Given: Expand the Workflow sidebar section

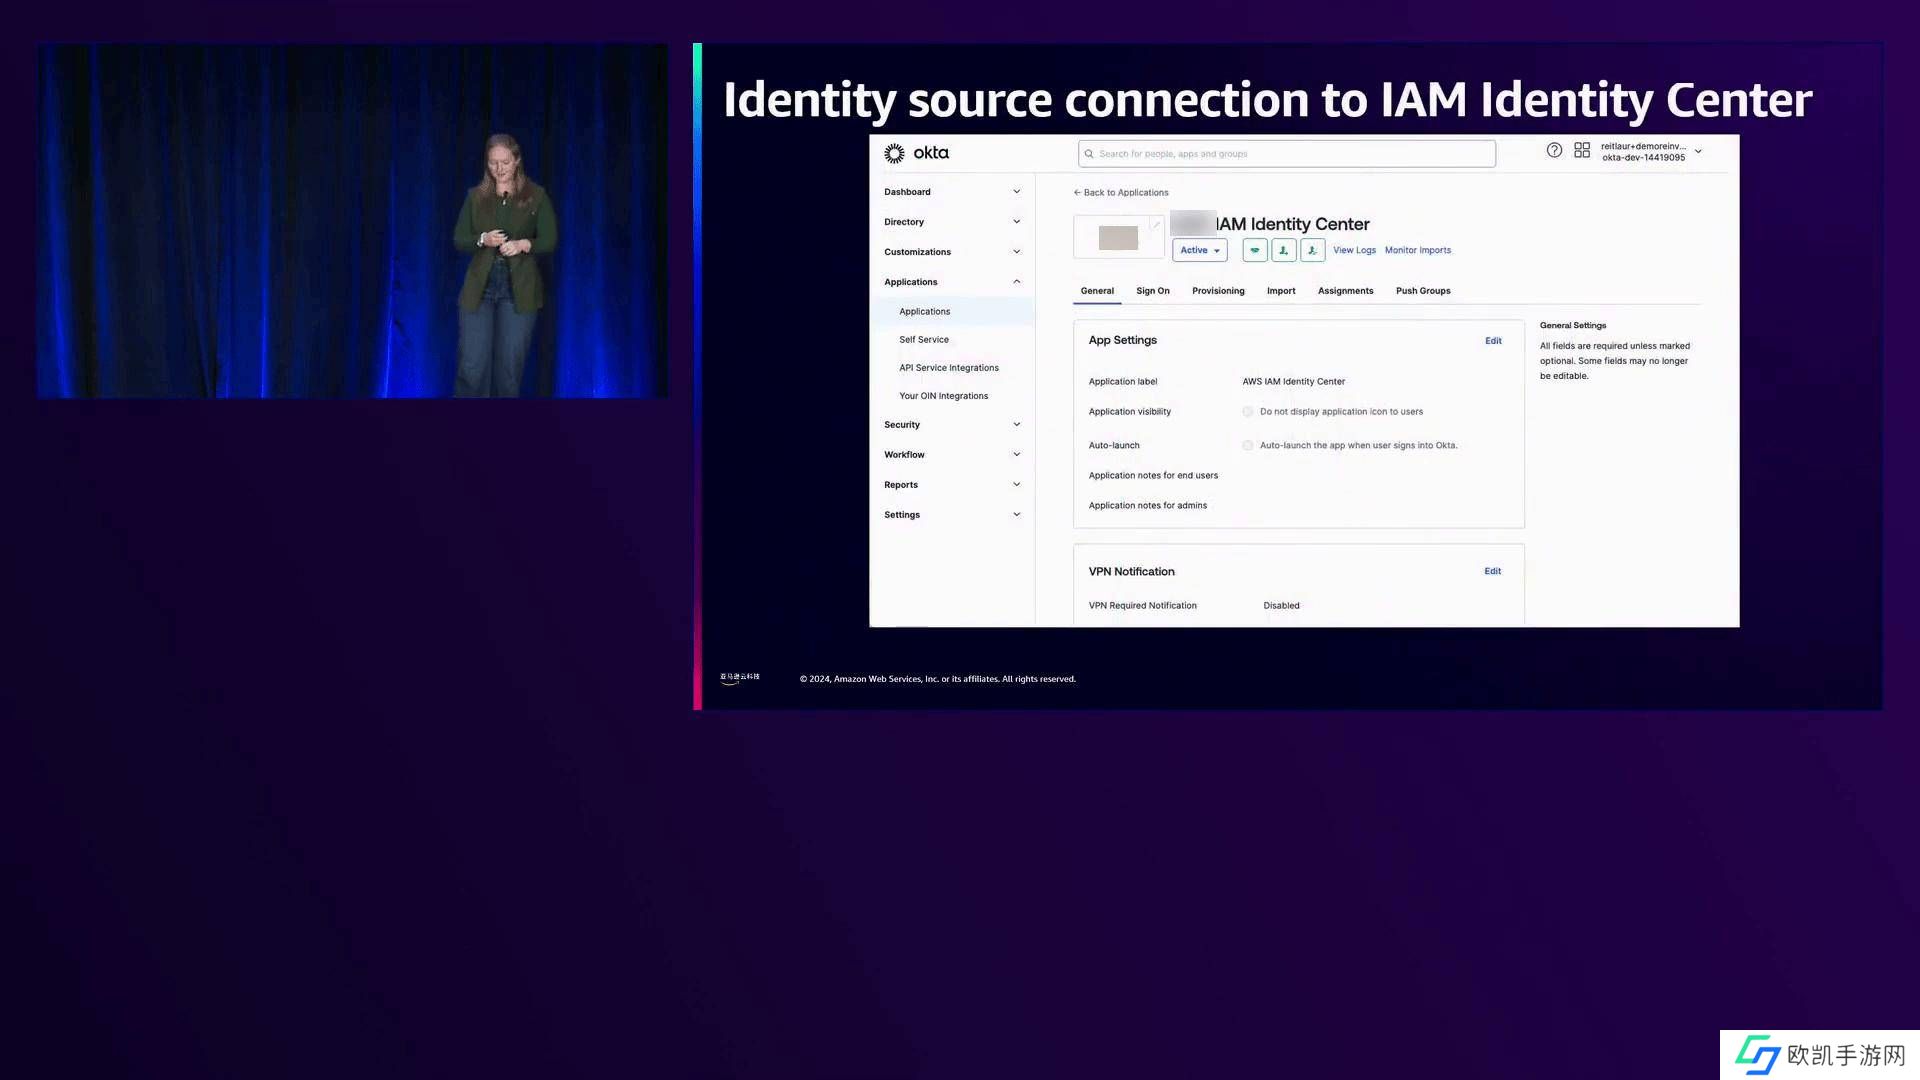Looking at the screenshot, I should (952, 455).
